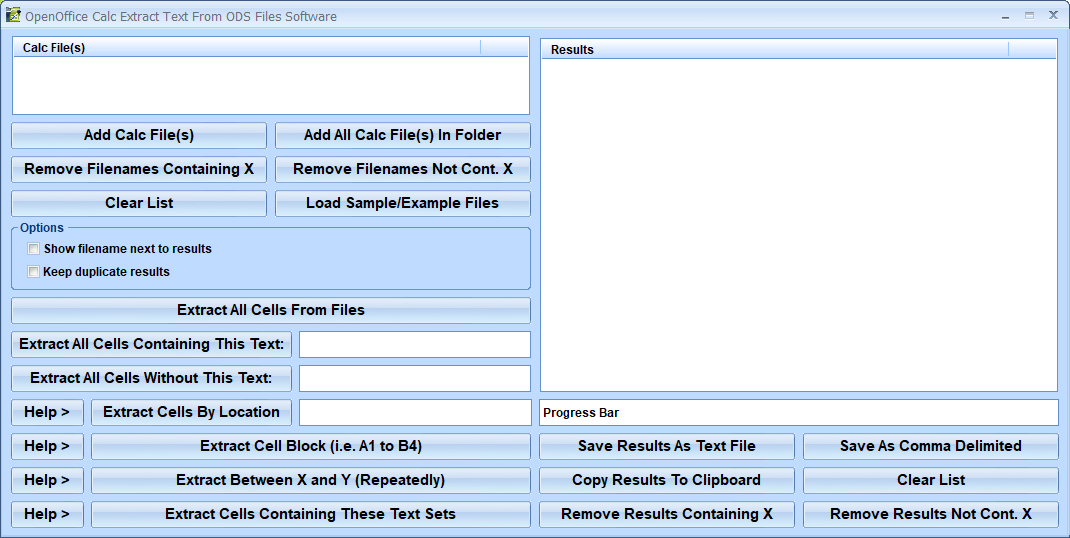Enable Show filename next to results
1070x538 pixels.
33,249
